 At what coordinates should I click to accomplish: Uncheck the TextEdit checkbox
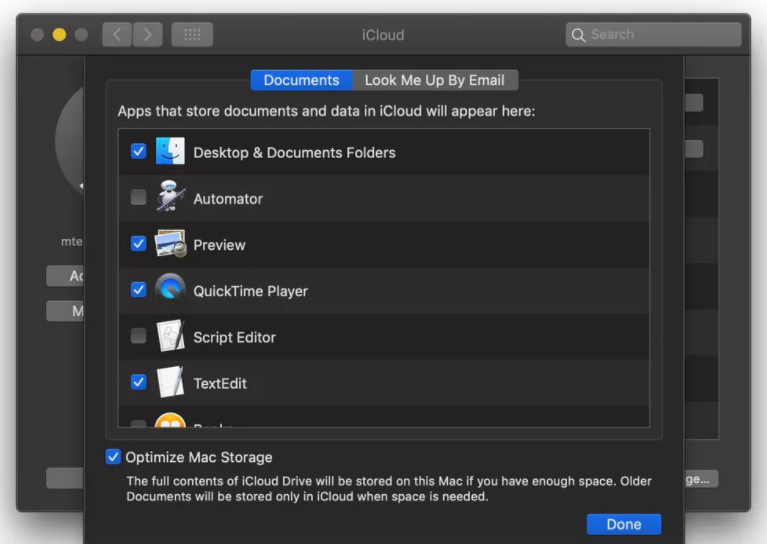click(x=138, y=382)
